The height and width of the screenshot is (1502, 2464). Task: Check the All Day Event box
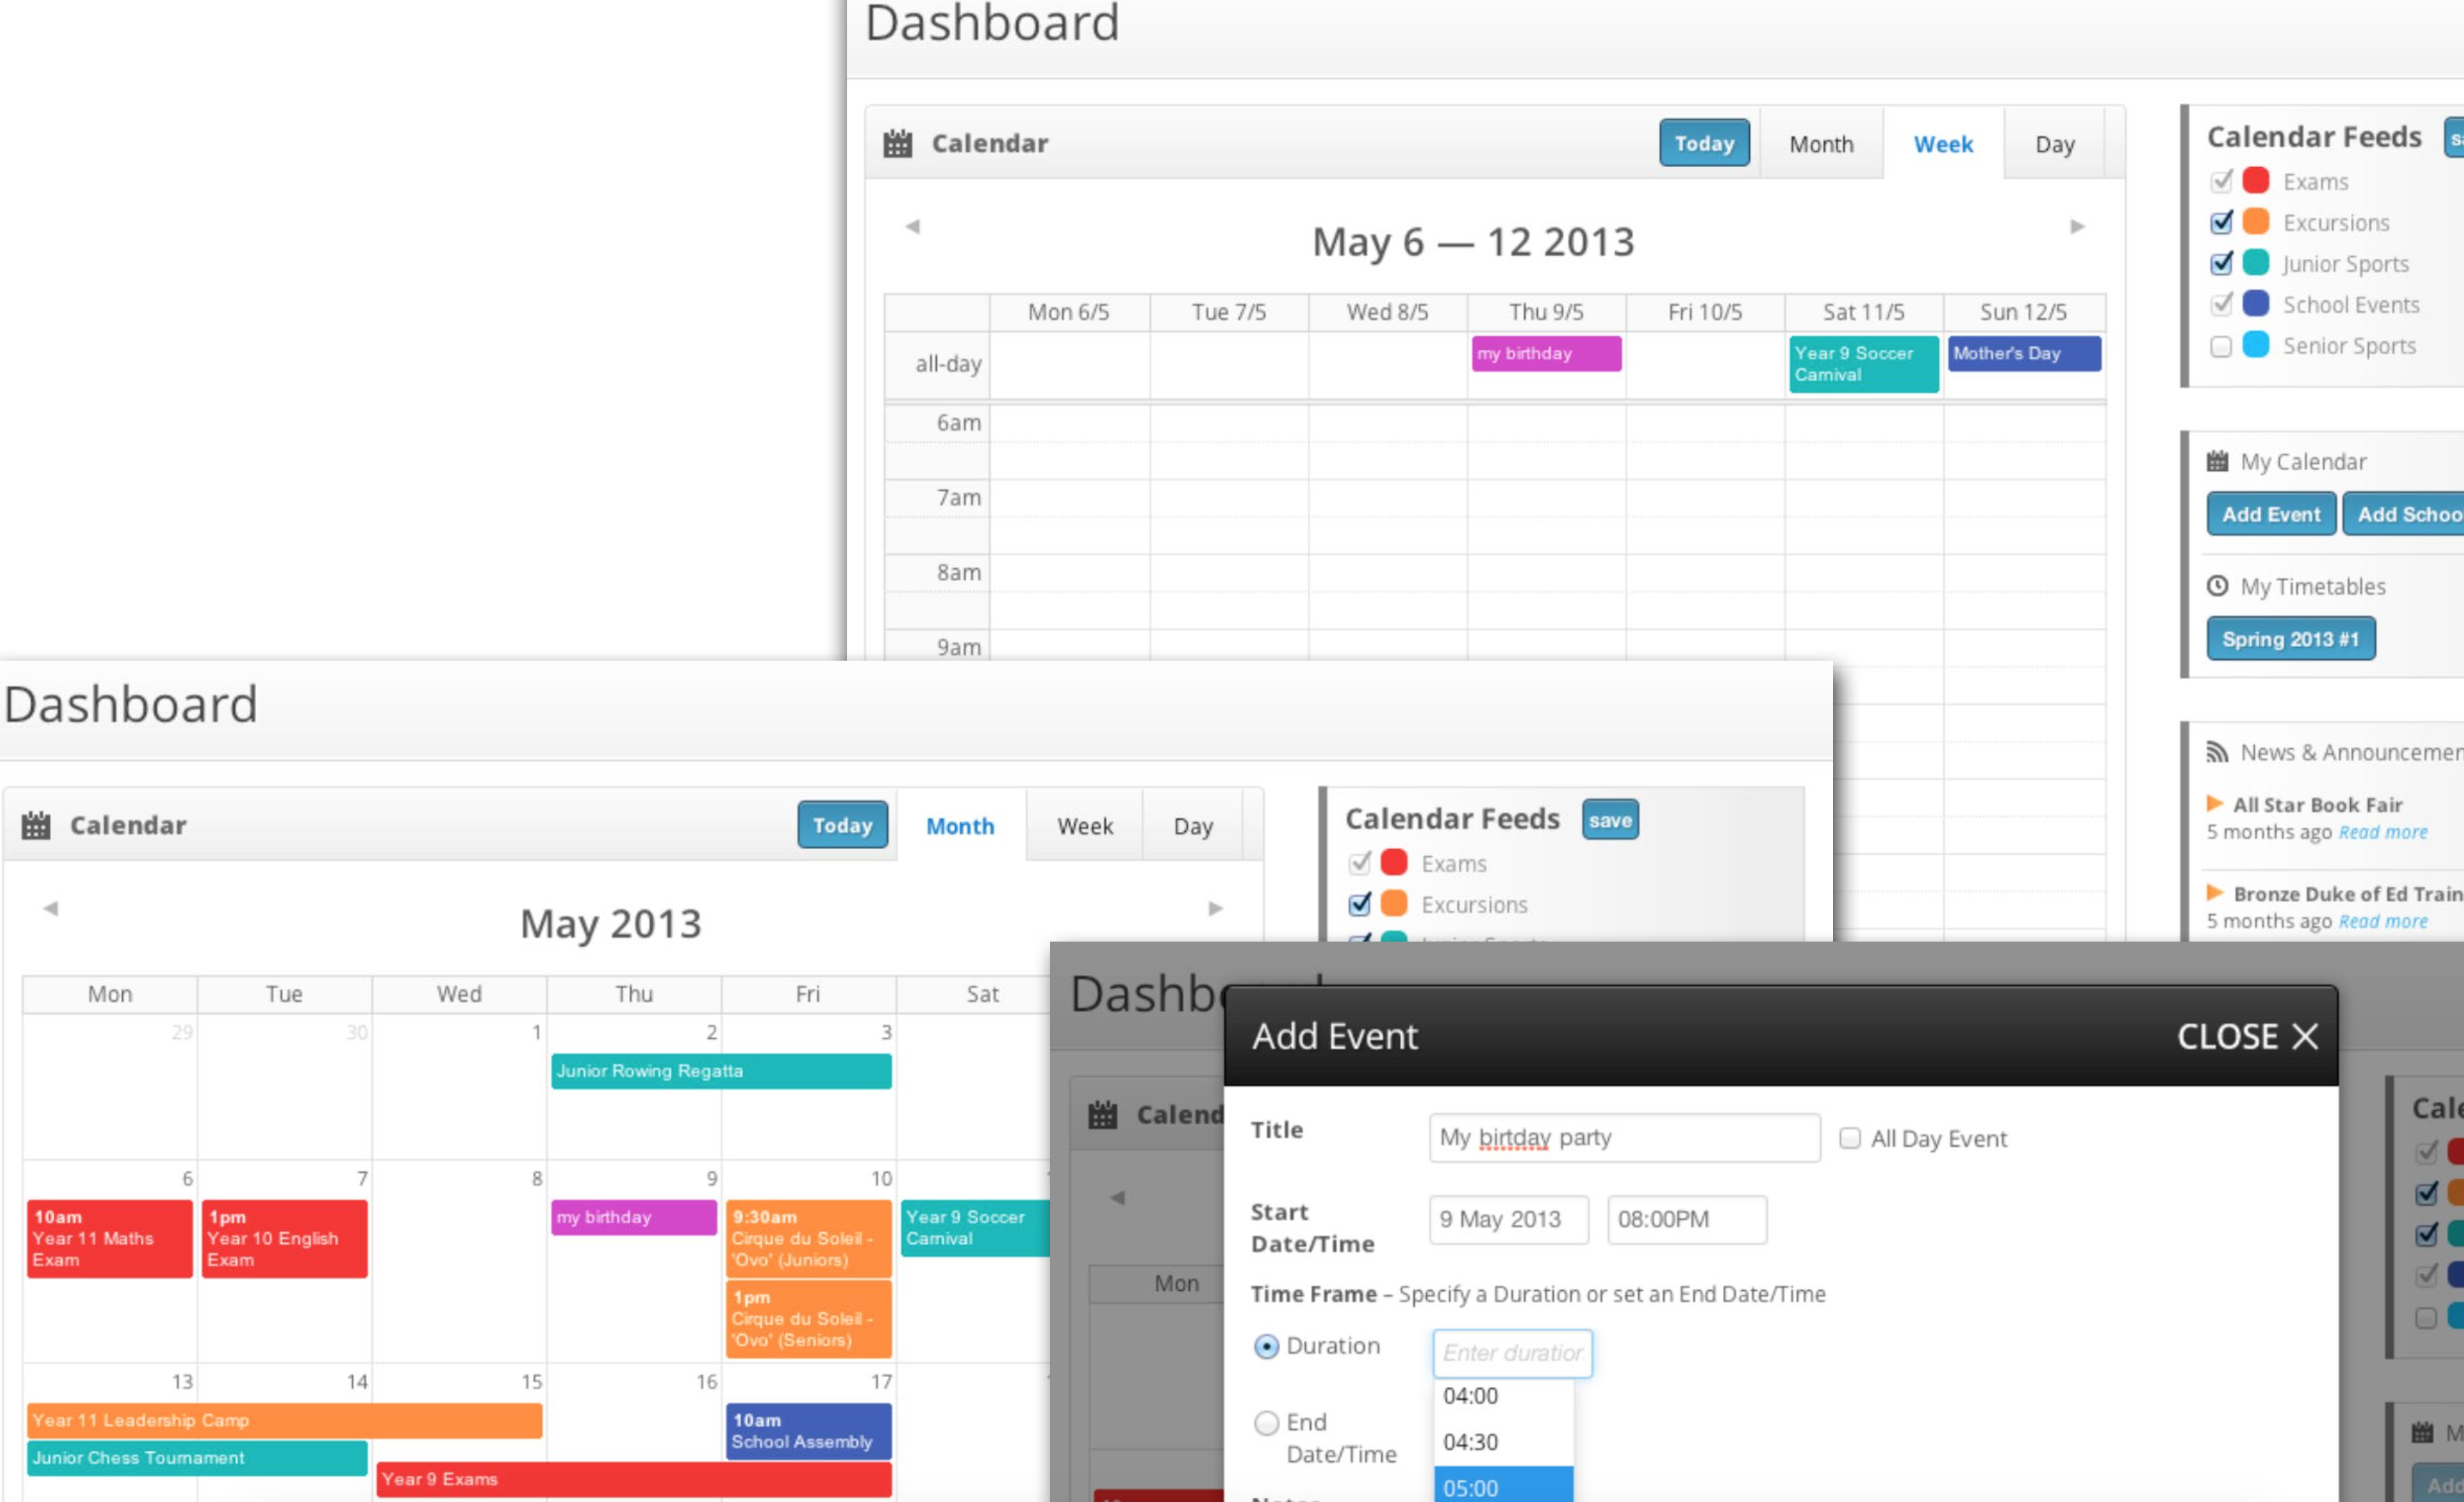pyautogui.click(x=1849, y=1138)
